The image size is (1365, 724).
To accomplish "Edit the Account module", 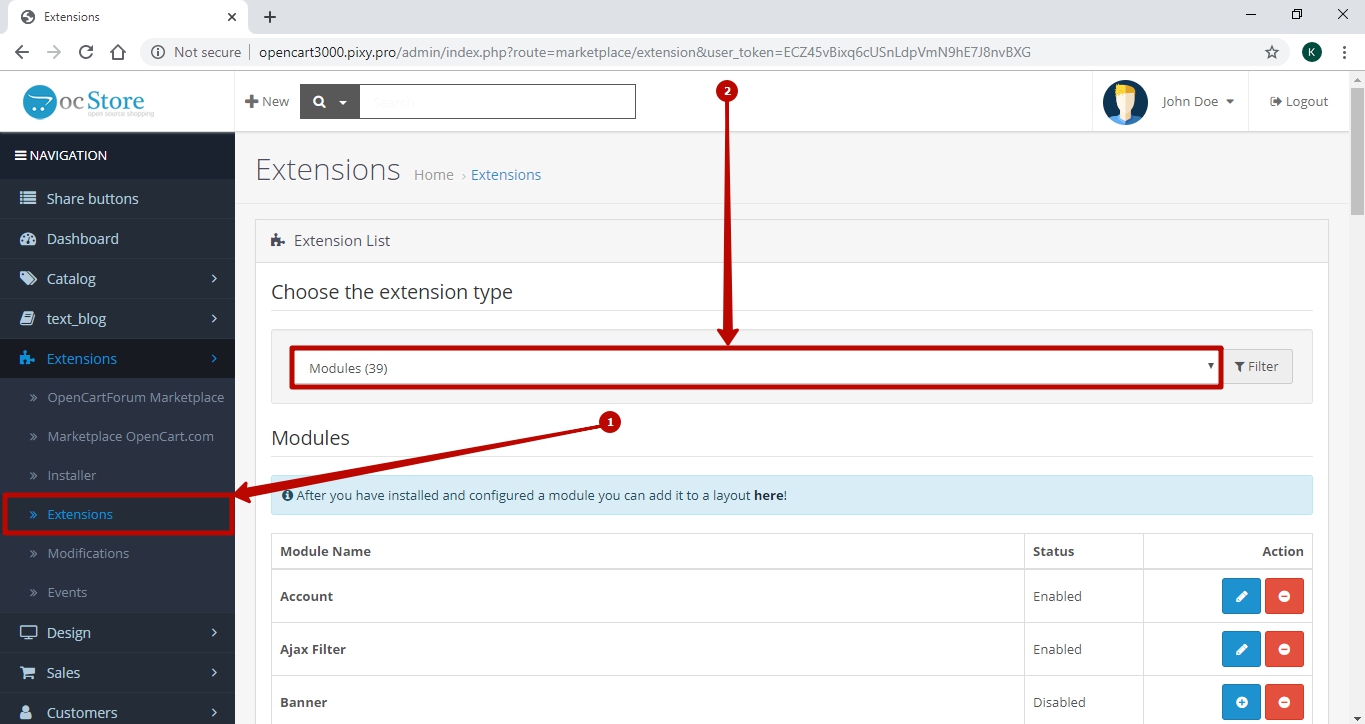I will click(x=1241, y=596).
